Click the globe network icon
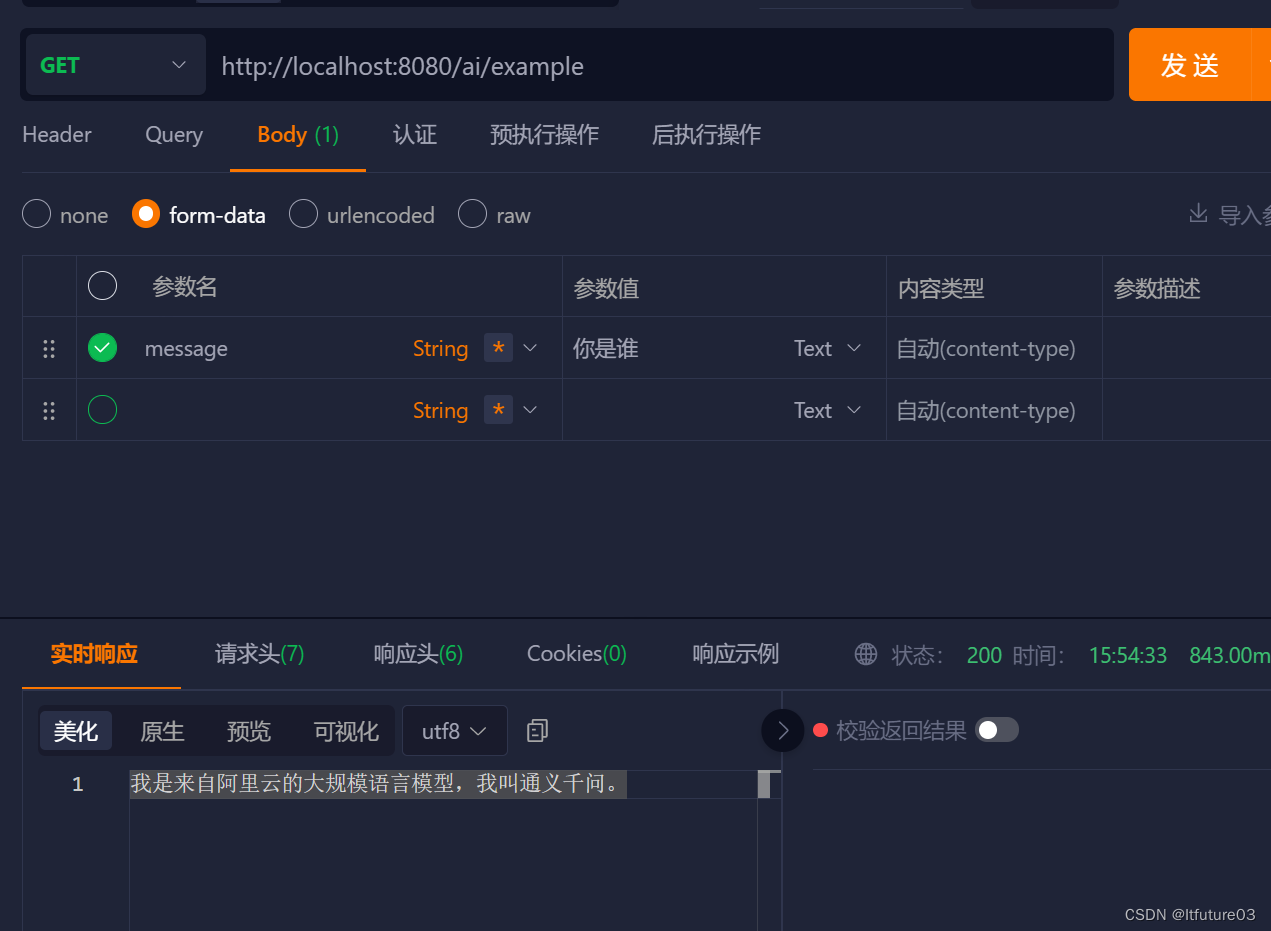1271x931 pixels. click(866, 654)
